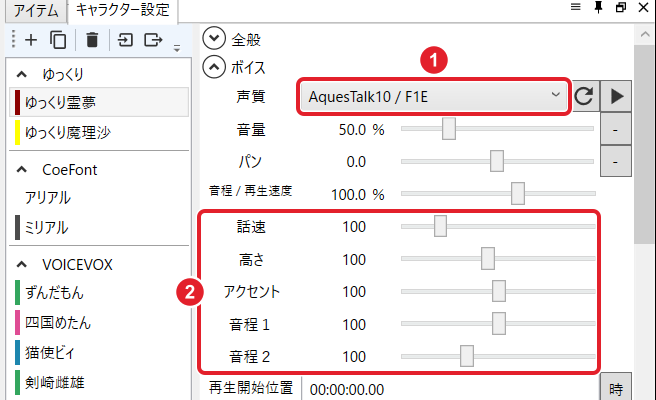656x400 pixels.
Task: Collapse the CoeFont group
Action: pos(22,169)
